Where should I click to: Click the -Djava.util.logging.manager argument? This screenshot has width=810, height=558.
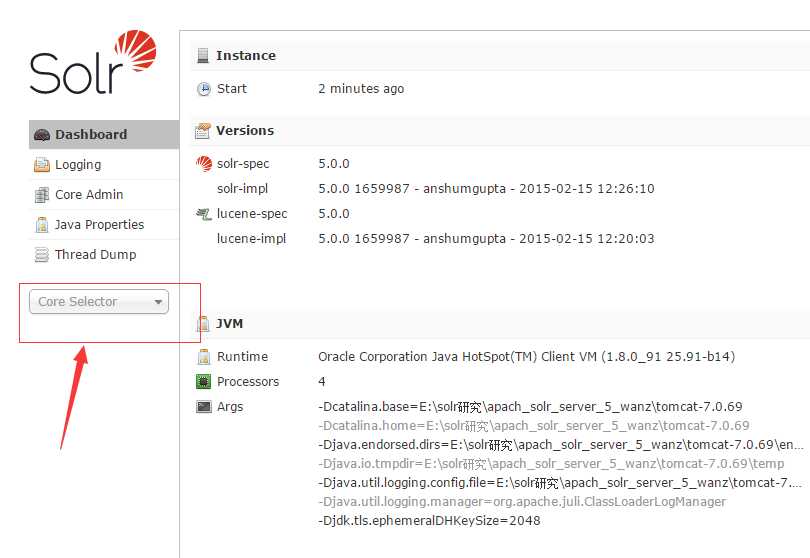(x=522, y=502)
